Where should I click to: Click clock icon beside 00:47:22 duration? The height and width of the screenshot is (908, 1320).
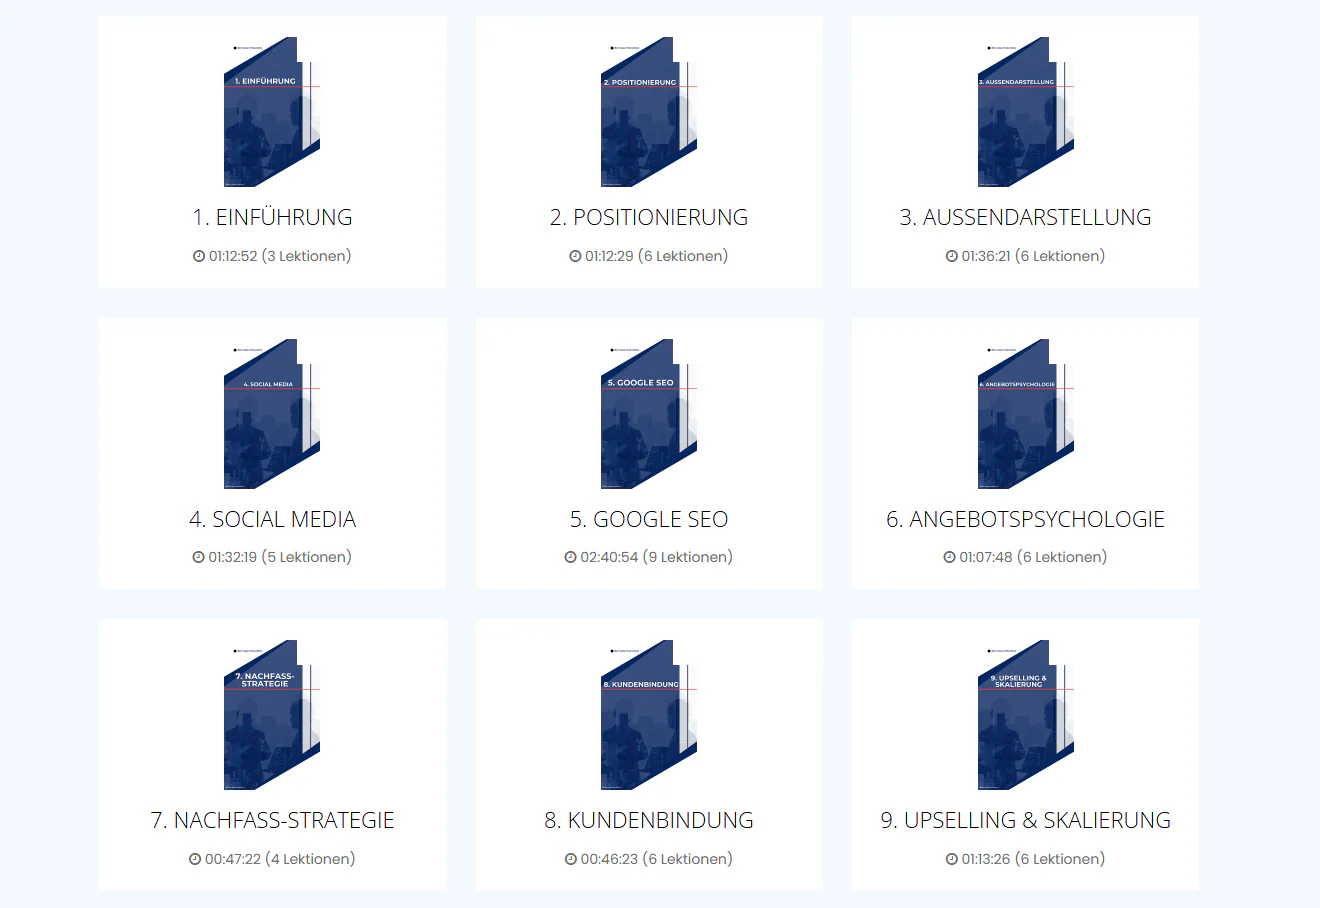click(x=195, y=859)
